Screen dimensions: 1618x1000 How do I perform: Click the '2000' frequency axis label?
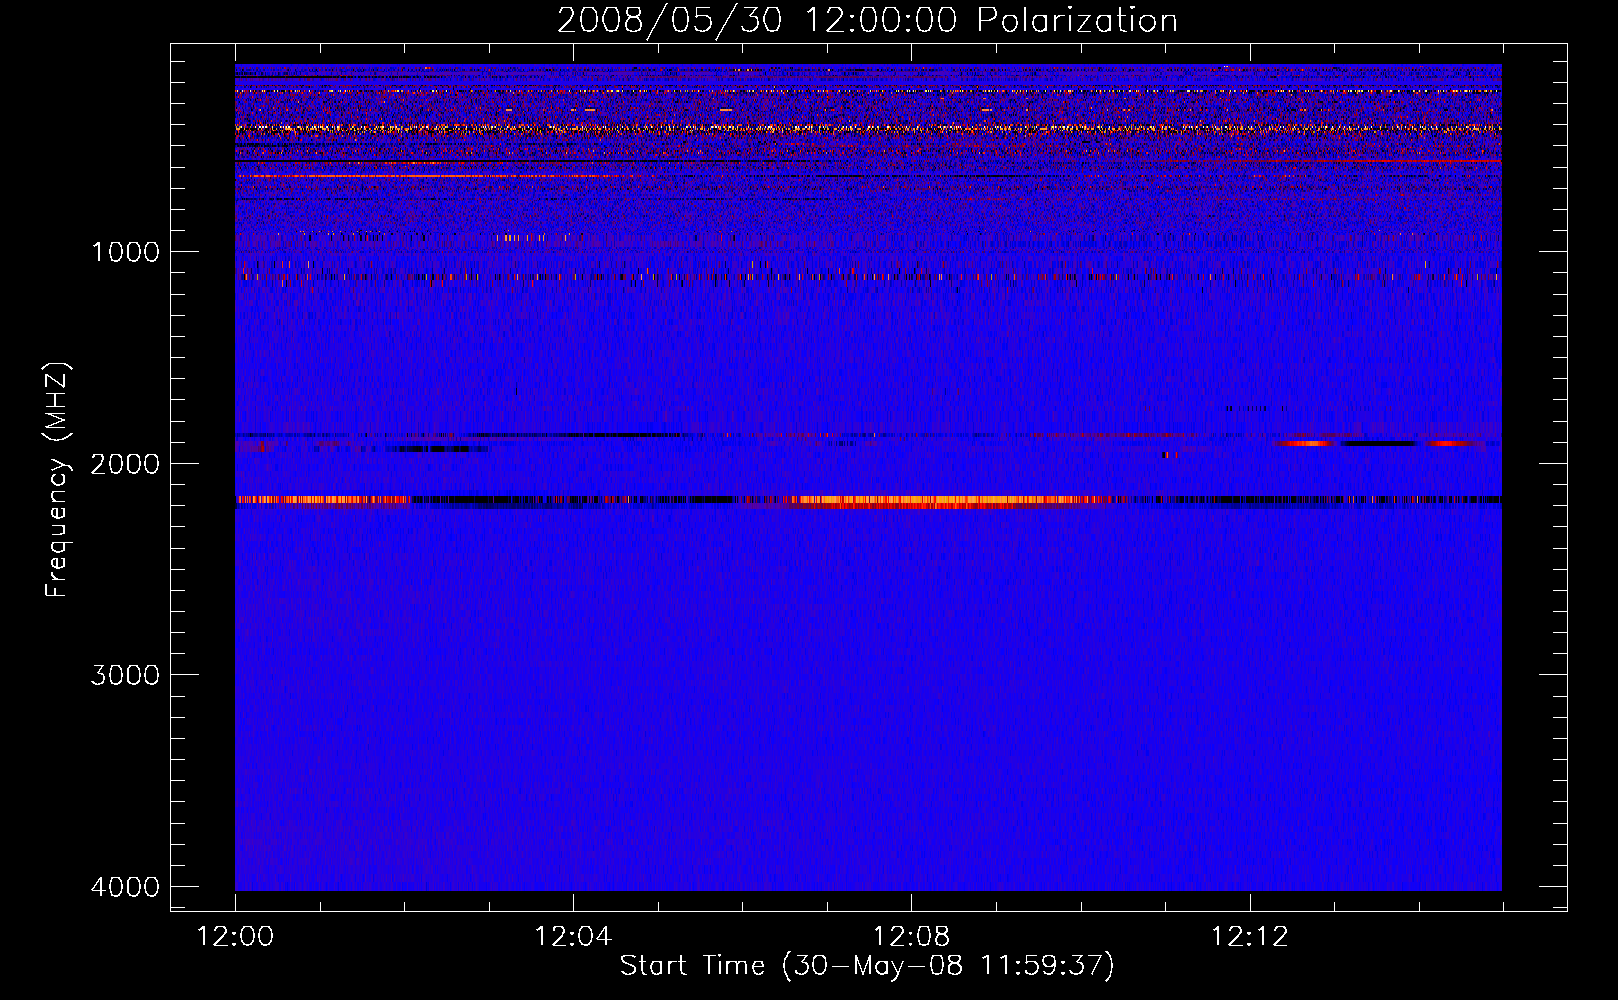pyautogui.click(x=125, y=463)
